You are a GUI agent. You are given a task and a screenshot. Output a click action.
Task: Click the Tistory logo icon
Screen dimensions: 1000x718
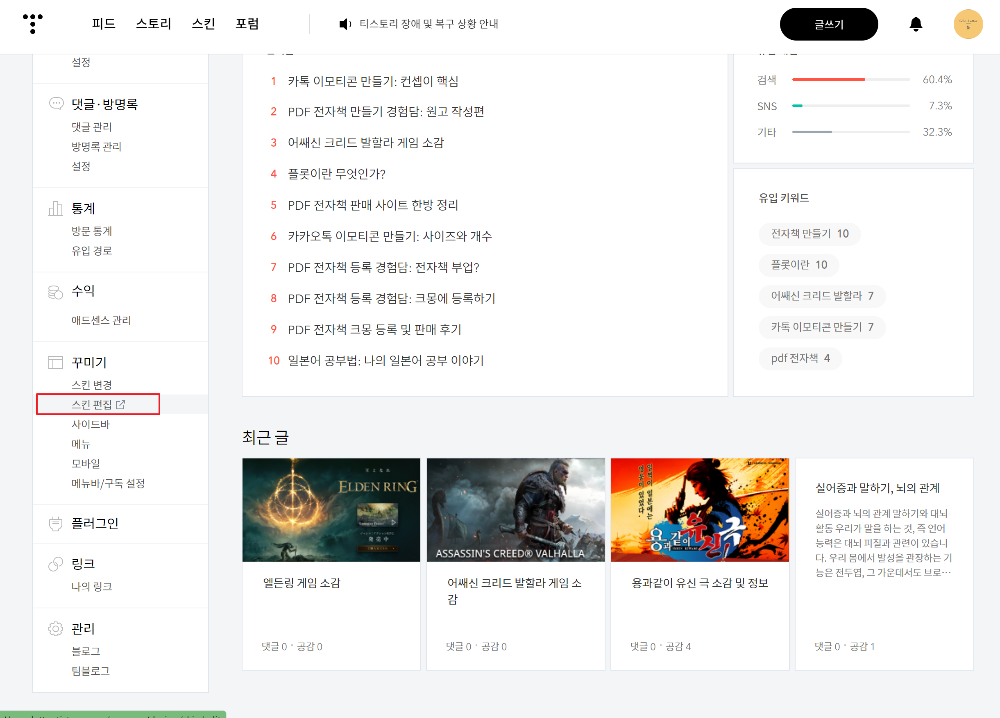33,24
